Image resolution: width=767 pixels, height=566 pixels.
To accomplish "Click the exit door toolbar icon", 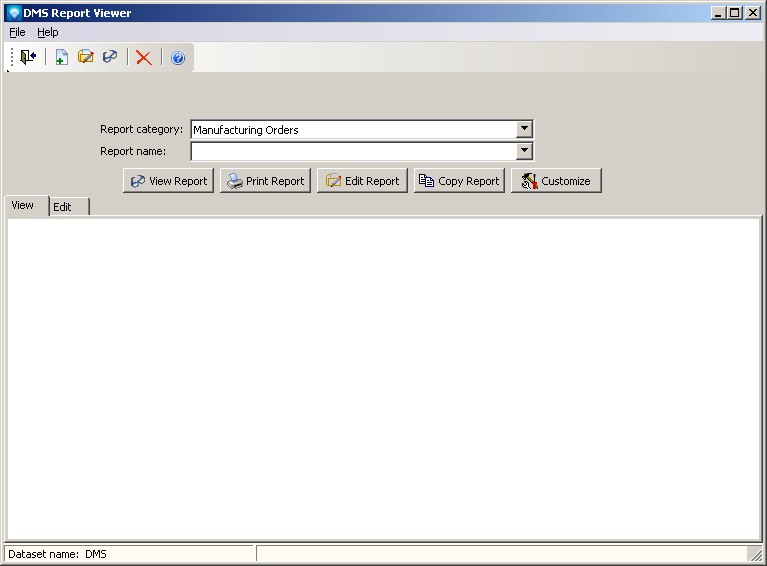I will (28, 58).
